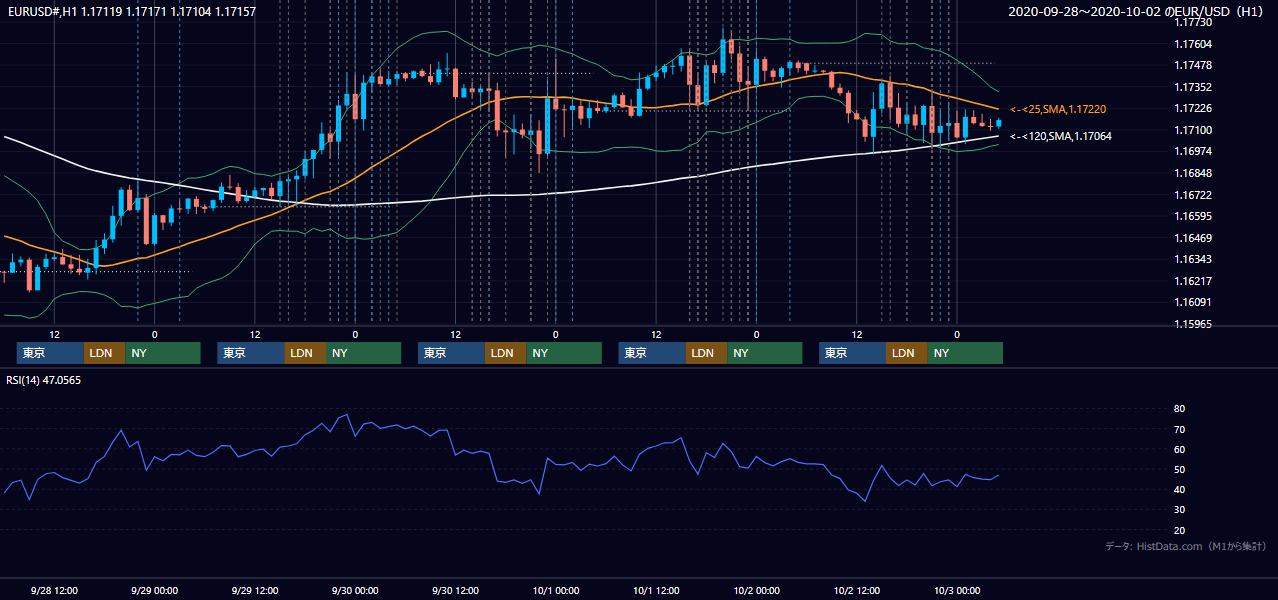Viewport: 1278px width, 600px height.
Task: Click price axis label 1.17352
Action: coord(1193,87)
